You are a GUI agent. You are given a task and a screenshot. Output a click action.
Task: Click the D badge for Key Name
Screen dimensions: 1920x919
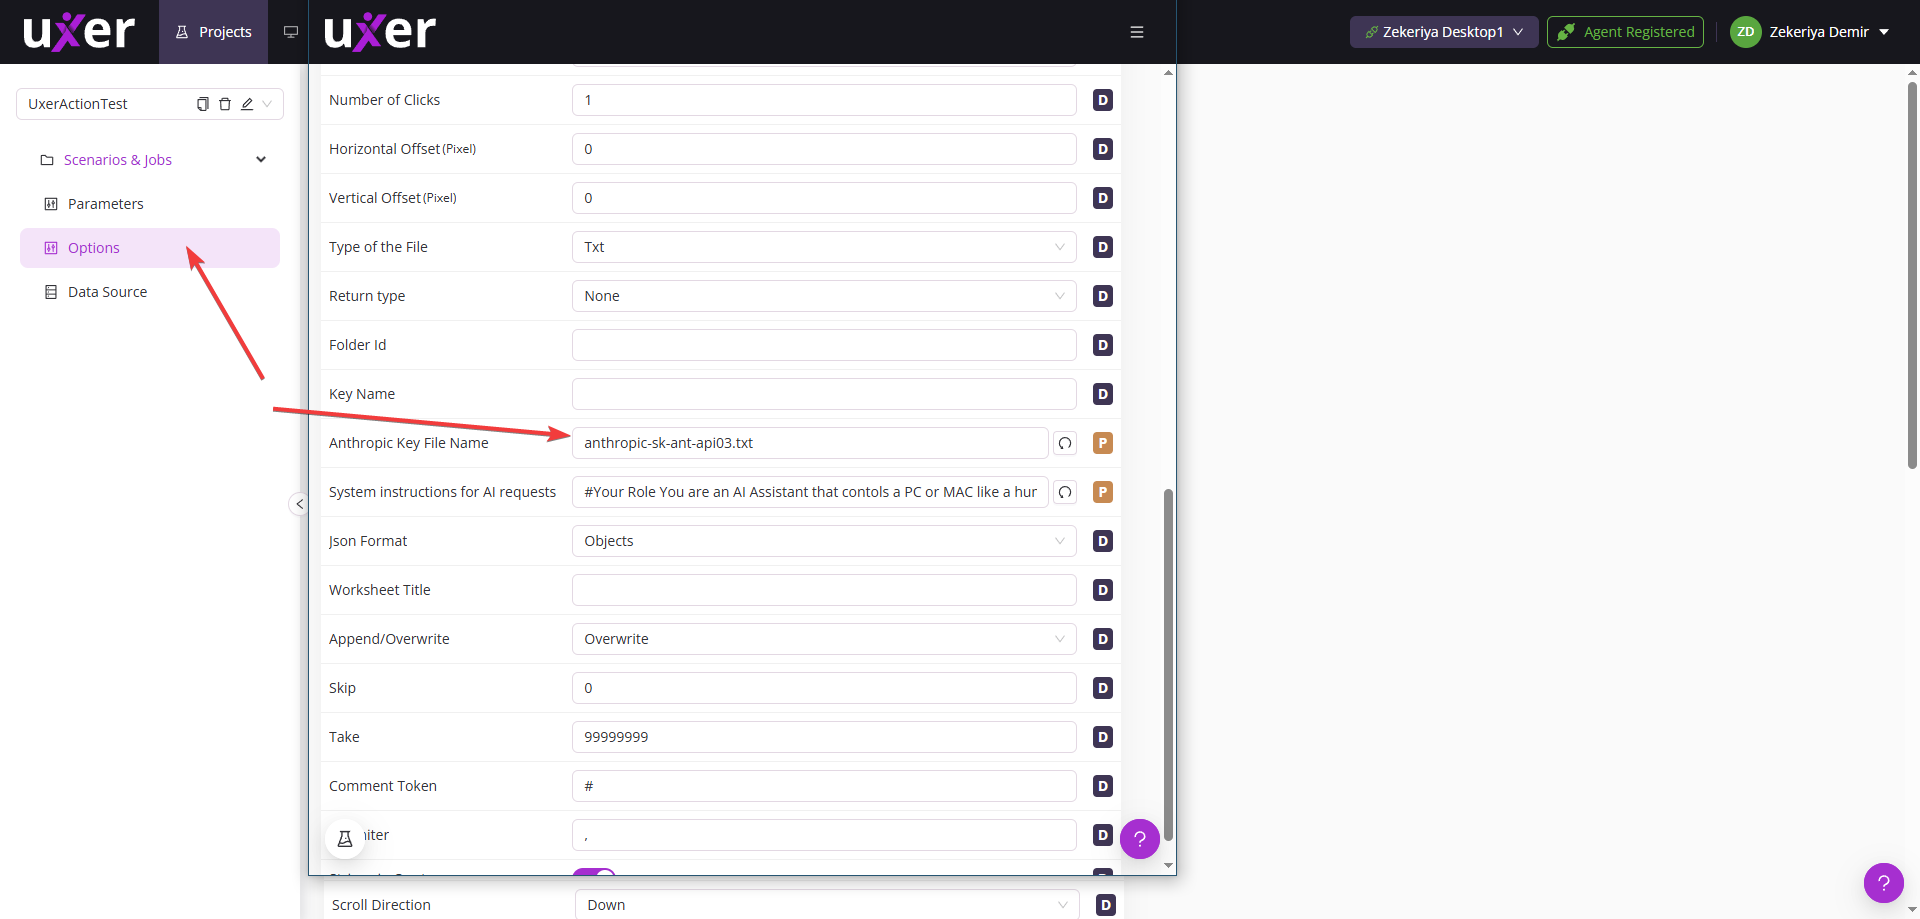pos(1103,394)
